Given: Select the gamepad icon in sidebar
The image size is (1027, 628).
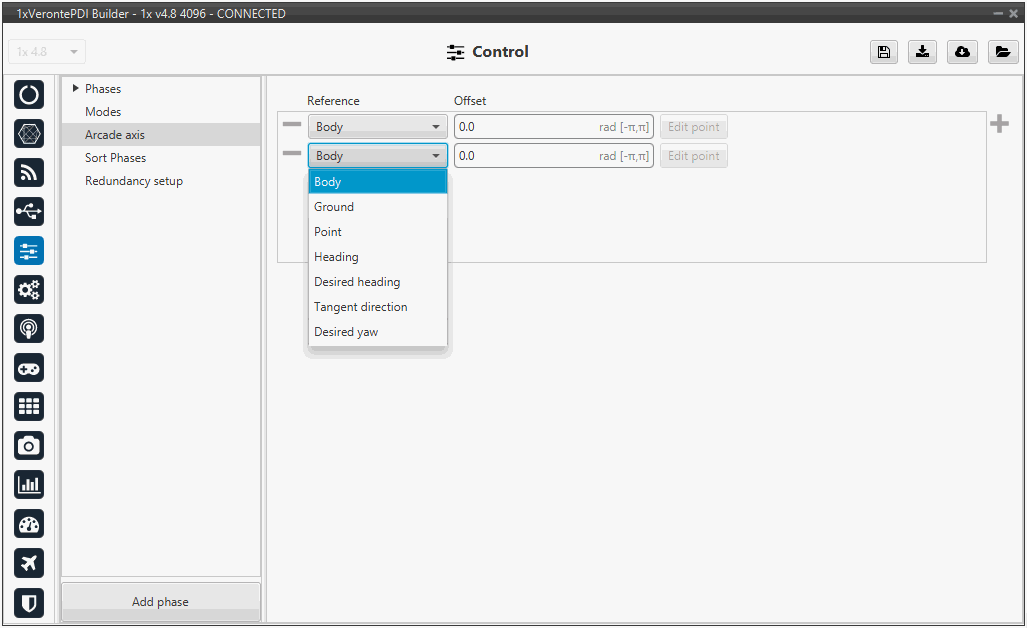Looking at the screenshot, I should pos(29,367).
